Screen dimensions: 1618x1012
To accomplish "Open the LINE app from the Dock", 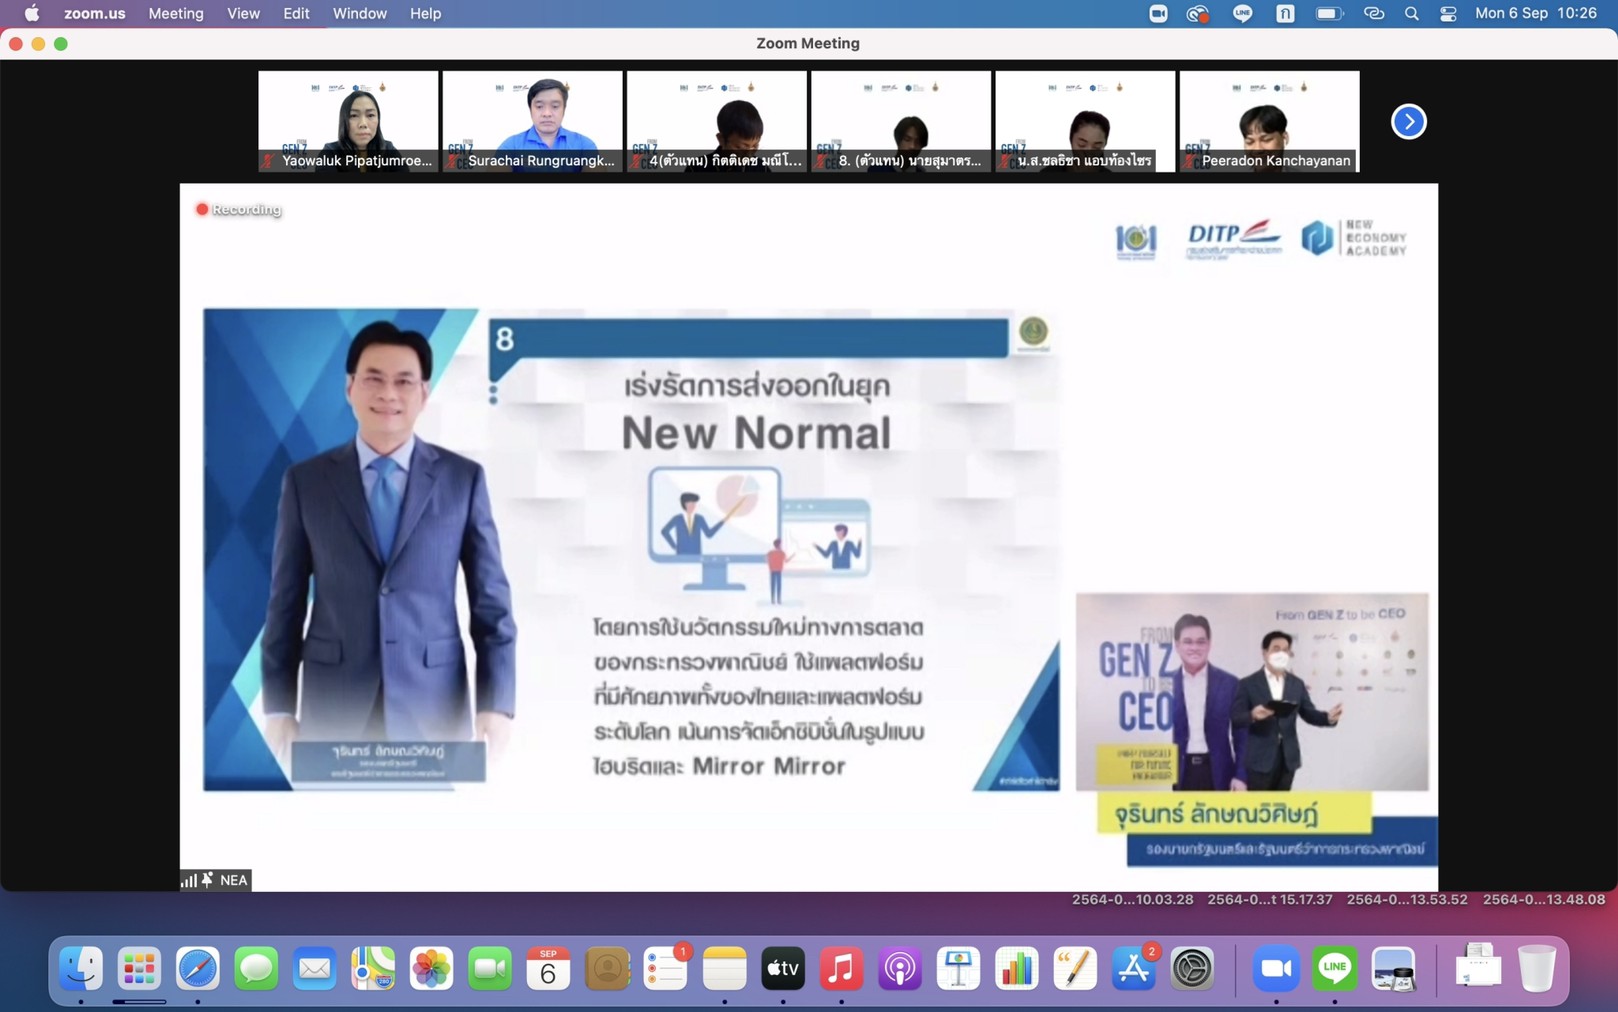I will (x=1335, y=968).
